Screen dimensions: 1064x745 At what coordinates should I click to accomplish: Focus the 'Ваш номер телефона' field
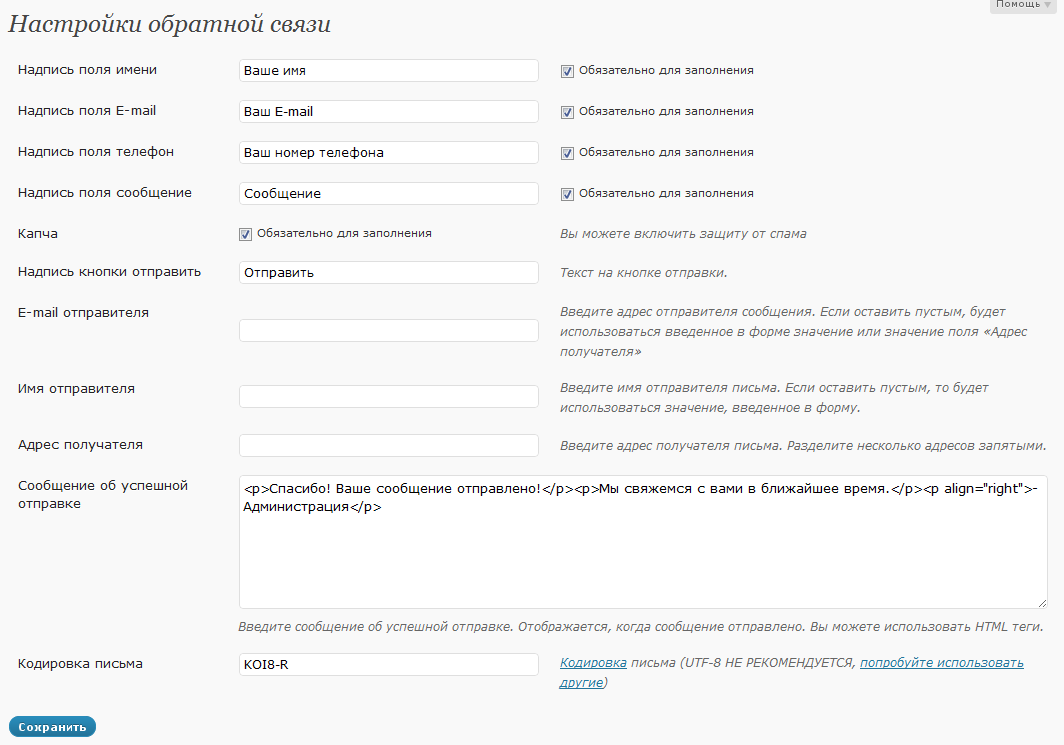(x=389, y=153)
